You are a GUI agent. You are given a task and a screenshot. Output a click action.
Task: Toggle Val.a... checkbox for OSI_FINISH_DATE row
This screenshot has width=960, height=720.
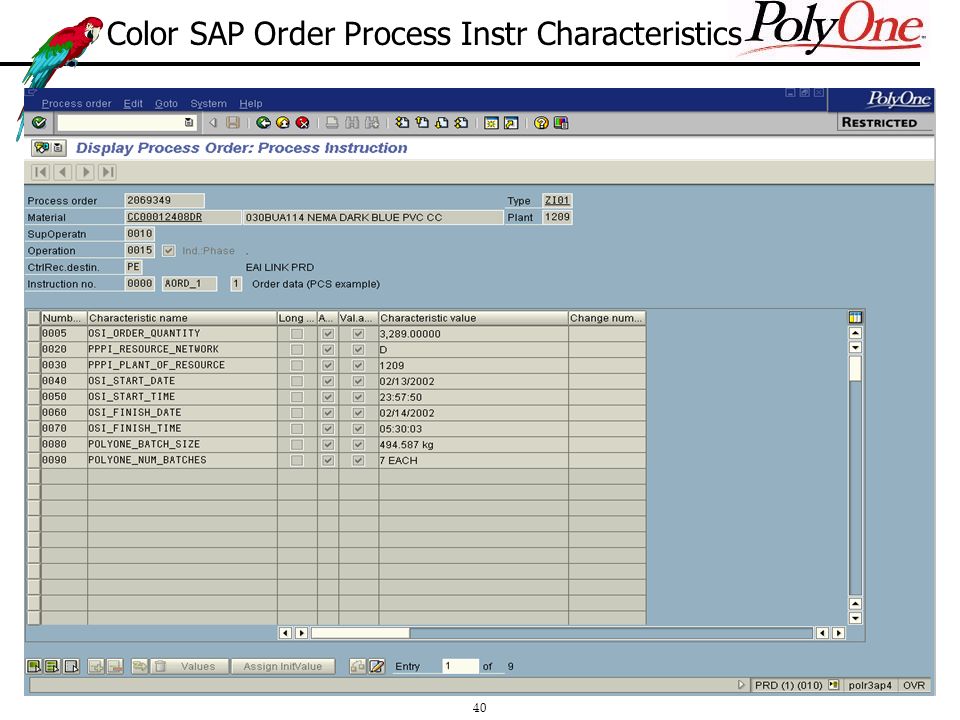point(359,413)
